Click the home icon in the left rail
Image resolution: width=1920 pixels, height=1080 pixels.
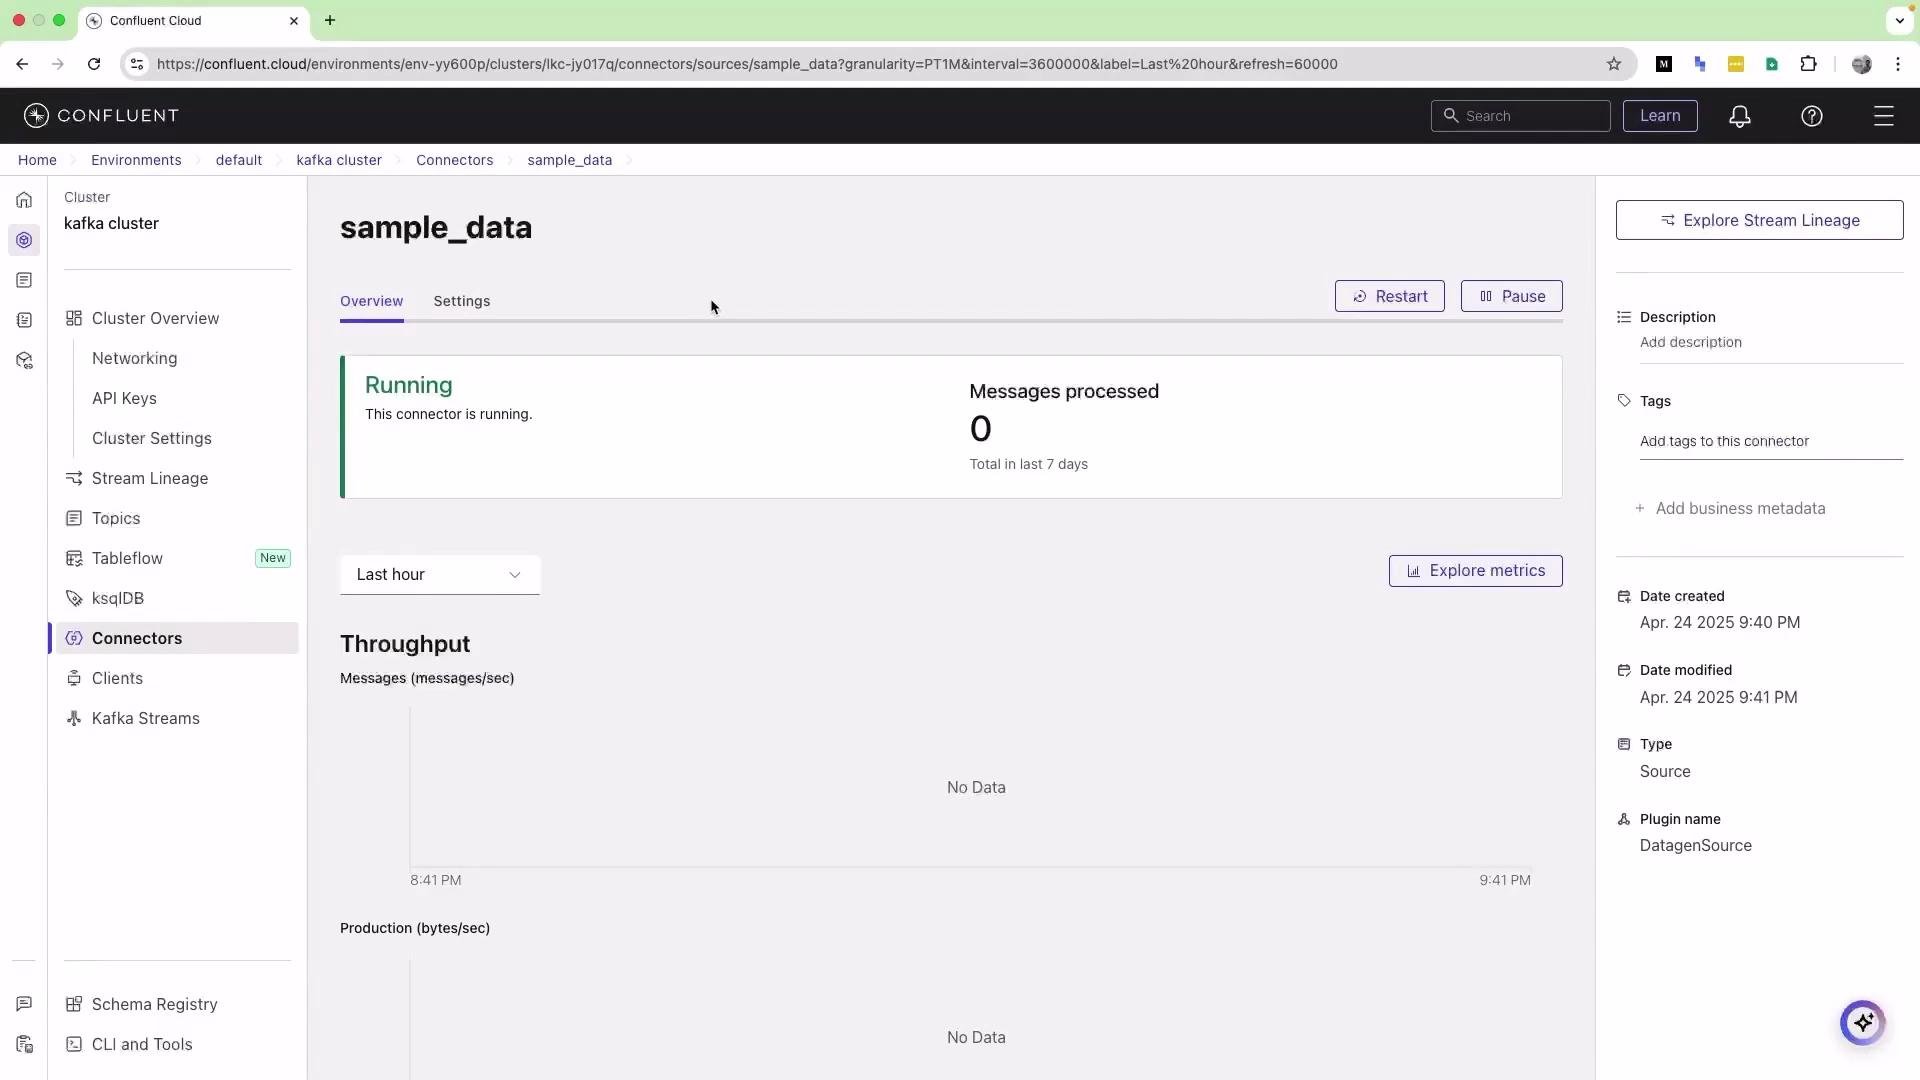[x=24, y=200]
